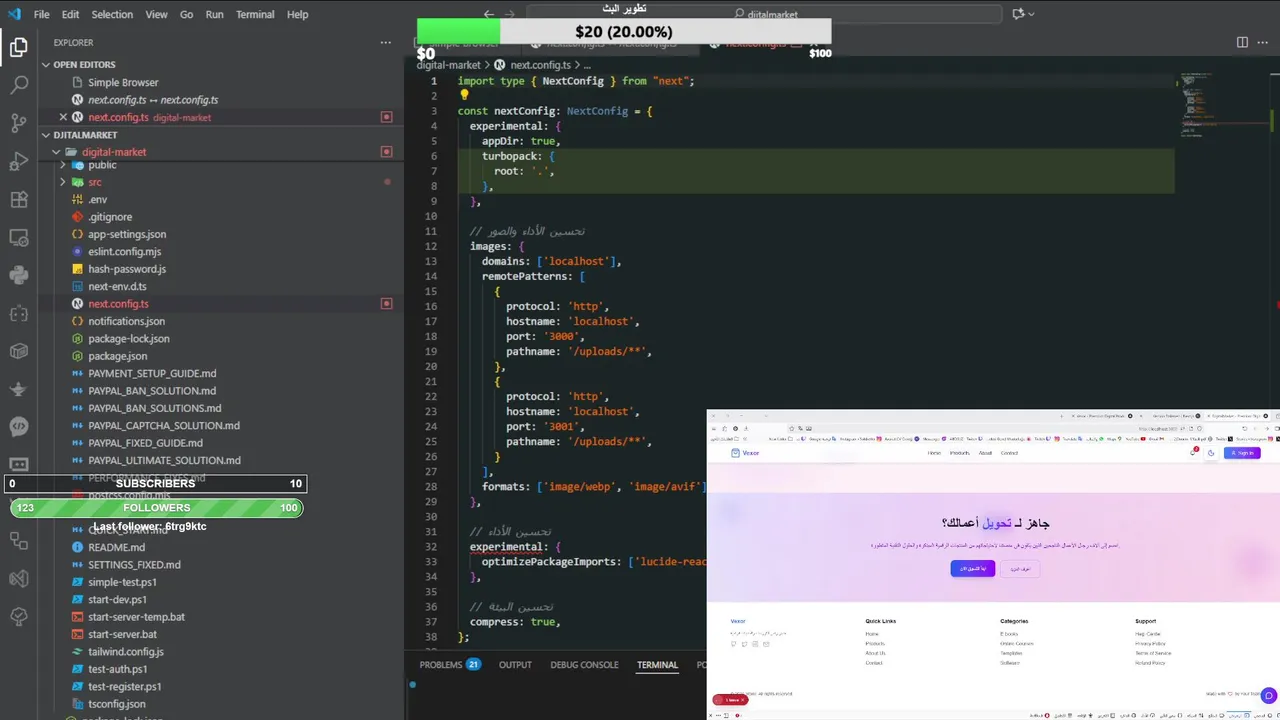
Task: Click the notification bell in Vexor site
Action: 1193,452
